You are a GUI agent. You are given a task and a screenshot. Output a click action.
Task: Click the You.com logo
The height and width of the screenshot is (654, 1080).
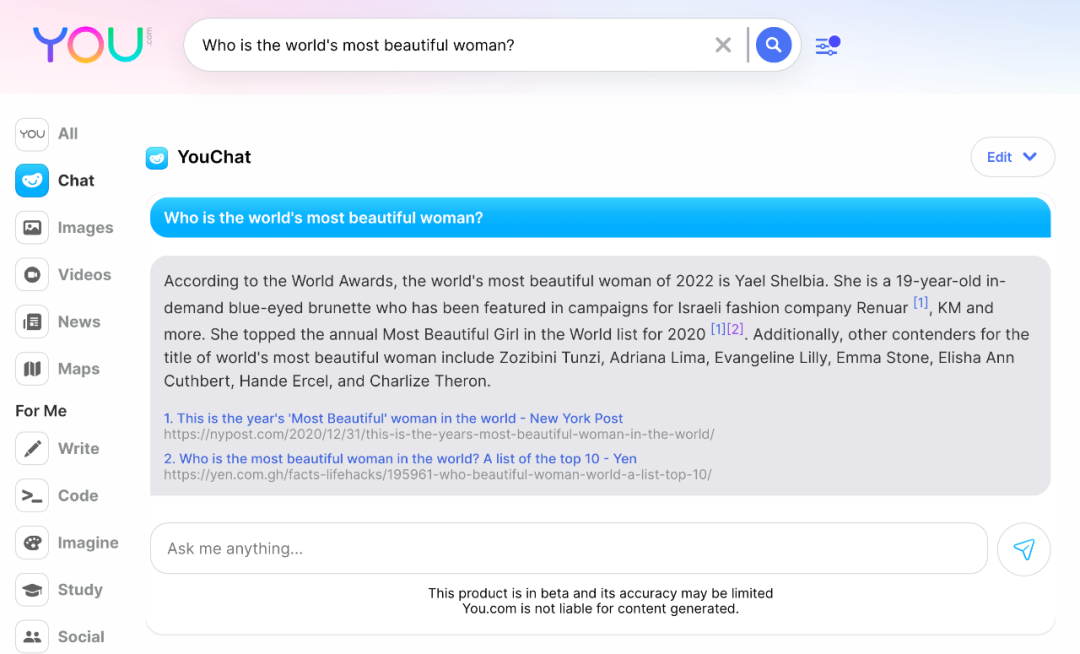[92, 45]
